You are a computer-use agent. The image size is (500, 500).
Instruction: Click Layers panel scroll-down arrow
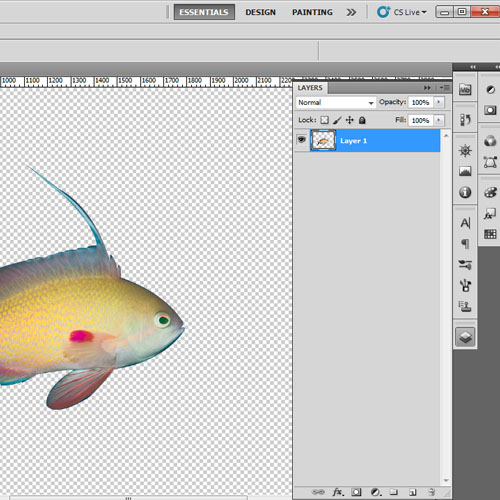pyautogui.click(x=446, y=480)
